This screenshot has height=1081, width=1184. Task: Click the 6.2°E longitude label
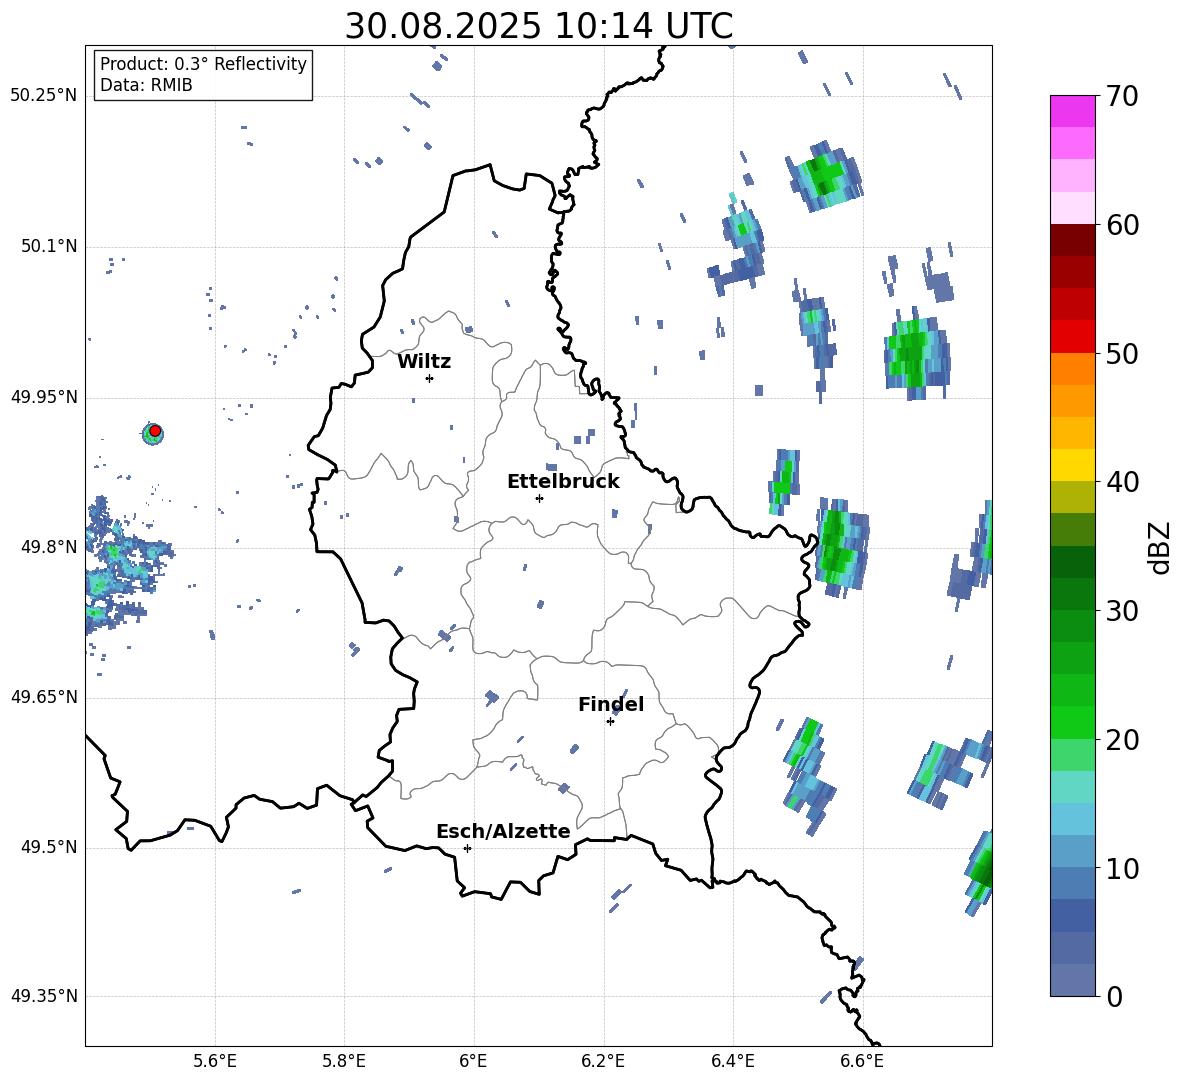[x=603, y=1061]
